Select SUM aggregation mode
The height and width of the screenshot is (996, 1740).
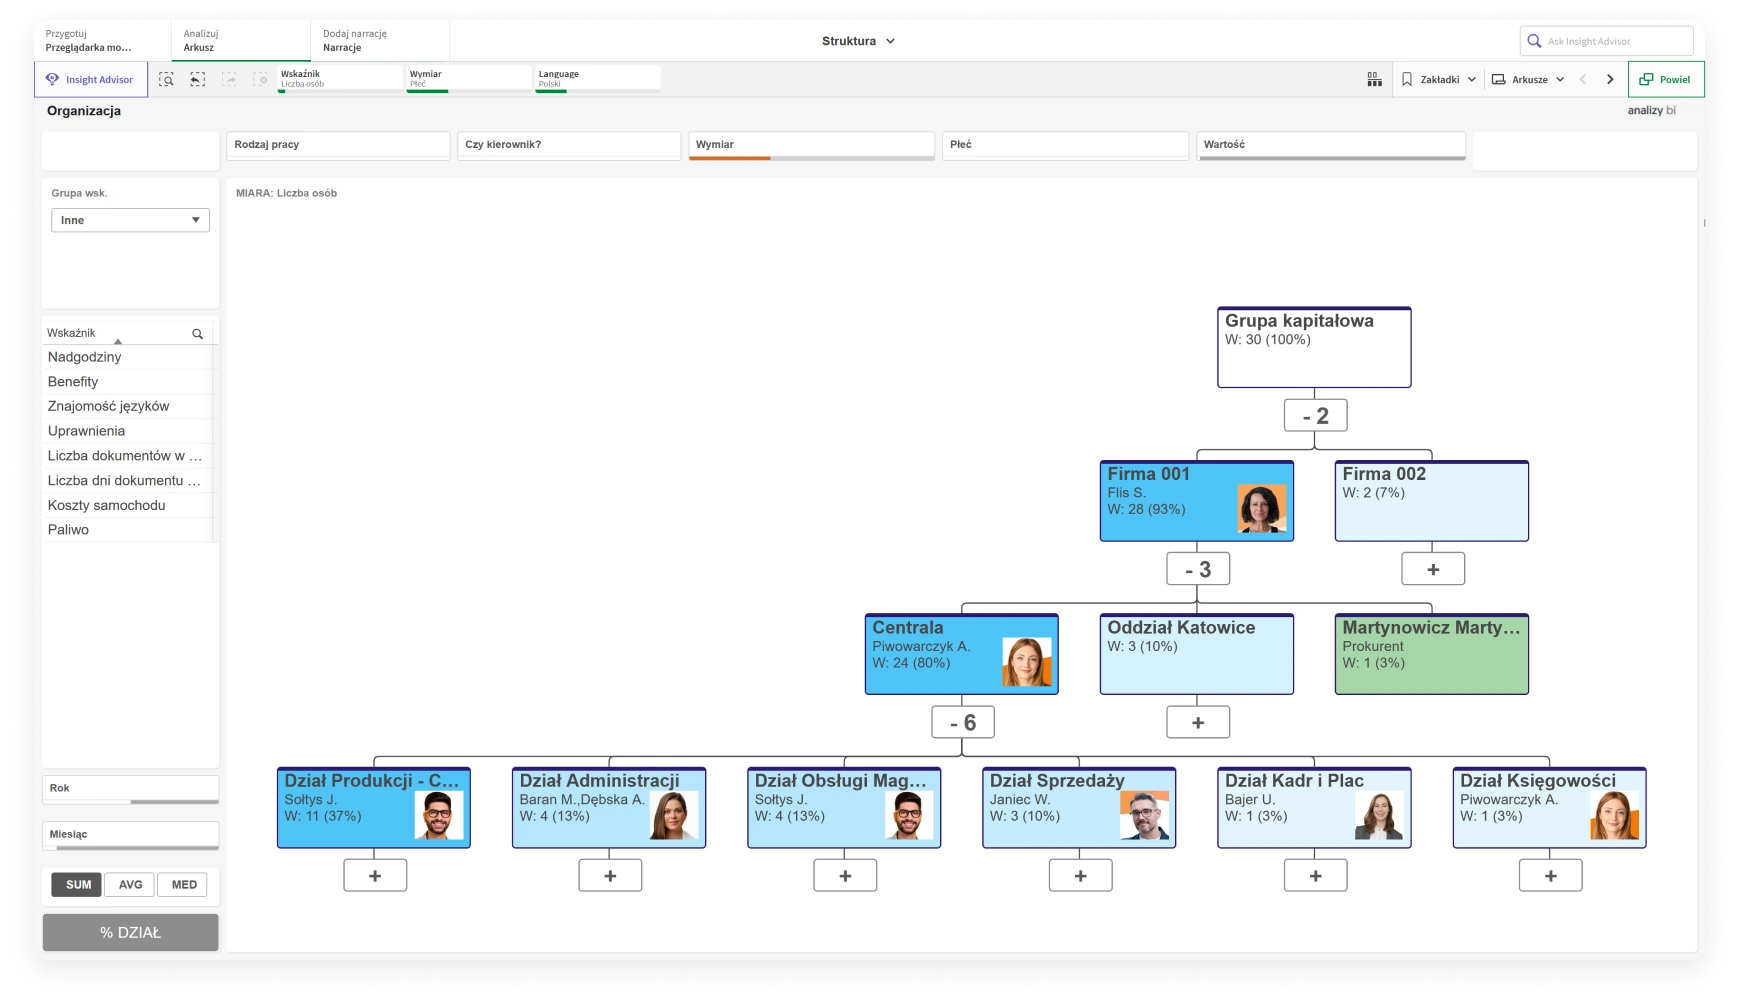click(78, 885)
